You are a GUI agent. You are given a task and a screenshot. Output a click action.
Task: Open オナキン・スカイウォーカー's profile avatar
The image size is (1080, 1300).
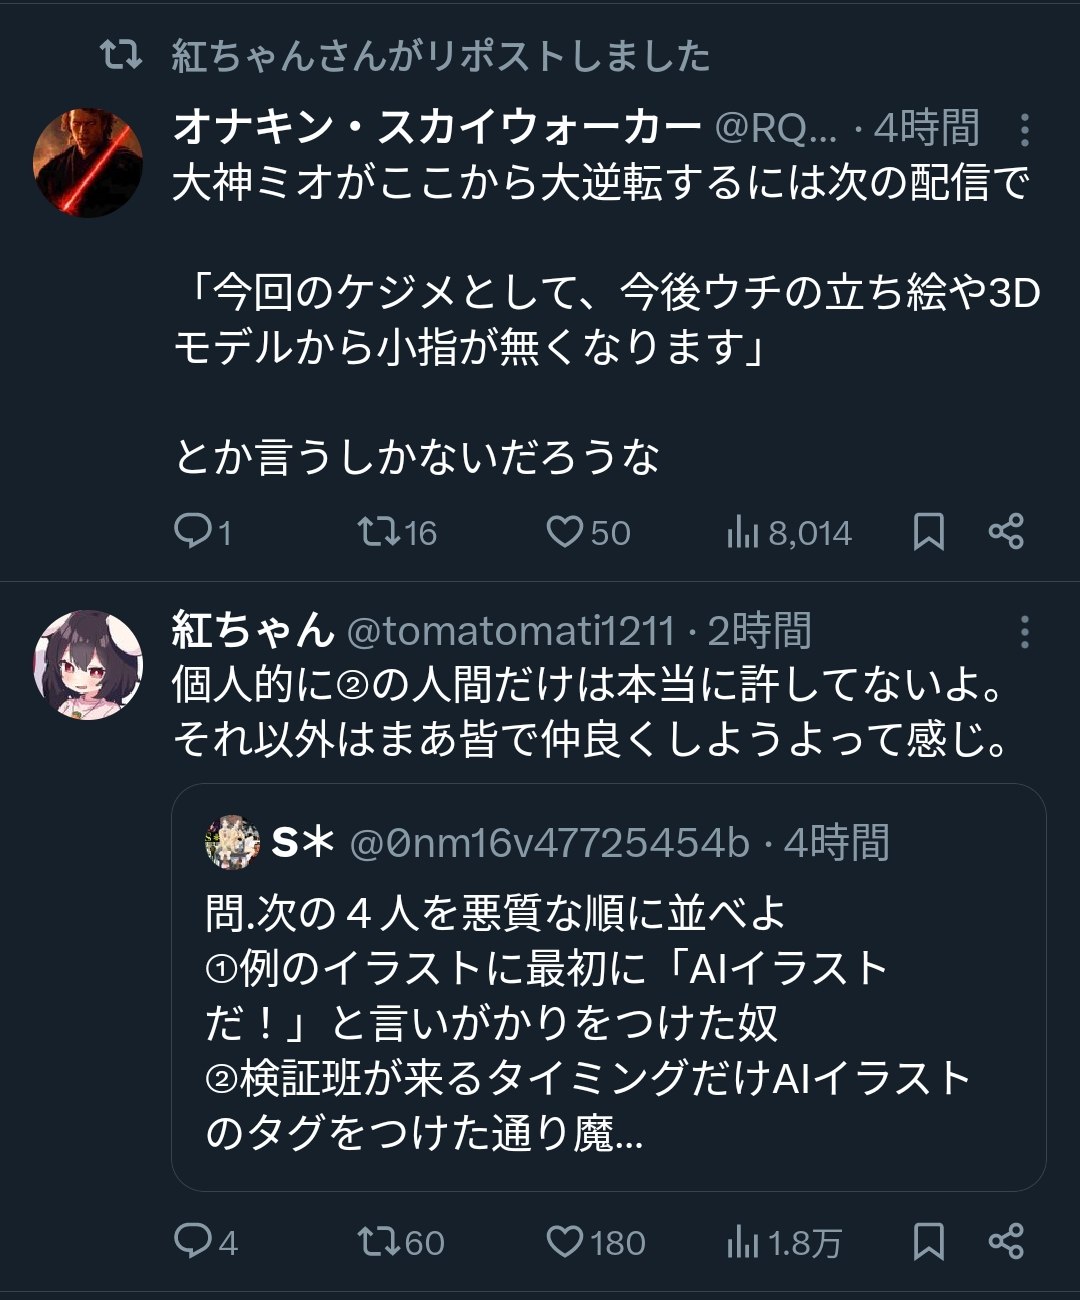[x=88, y=163]
